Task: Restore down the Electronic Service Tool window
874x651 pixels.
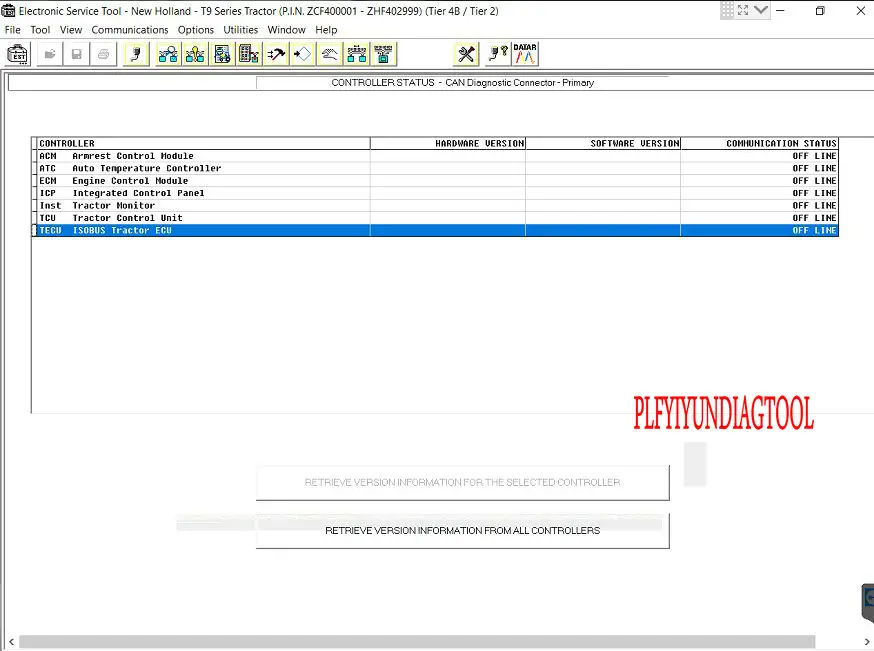Action: [x=820, y=11]
